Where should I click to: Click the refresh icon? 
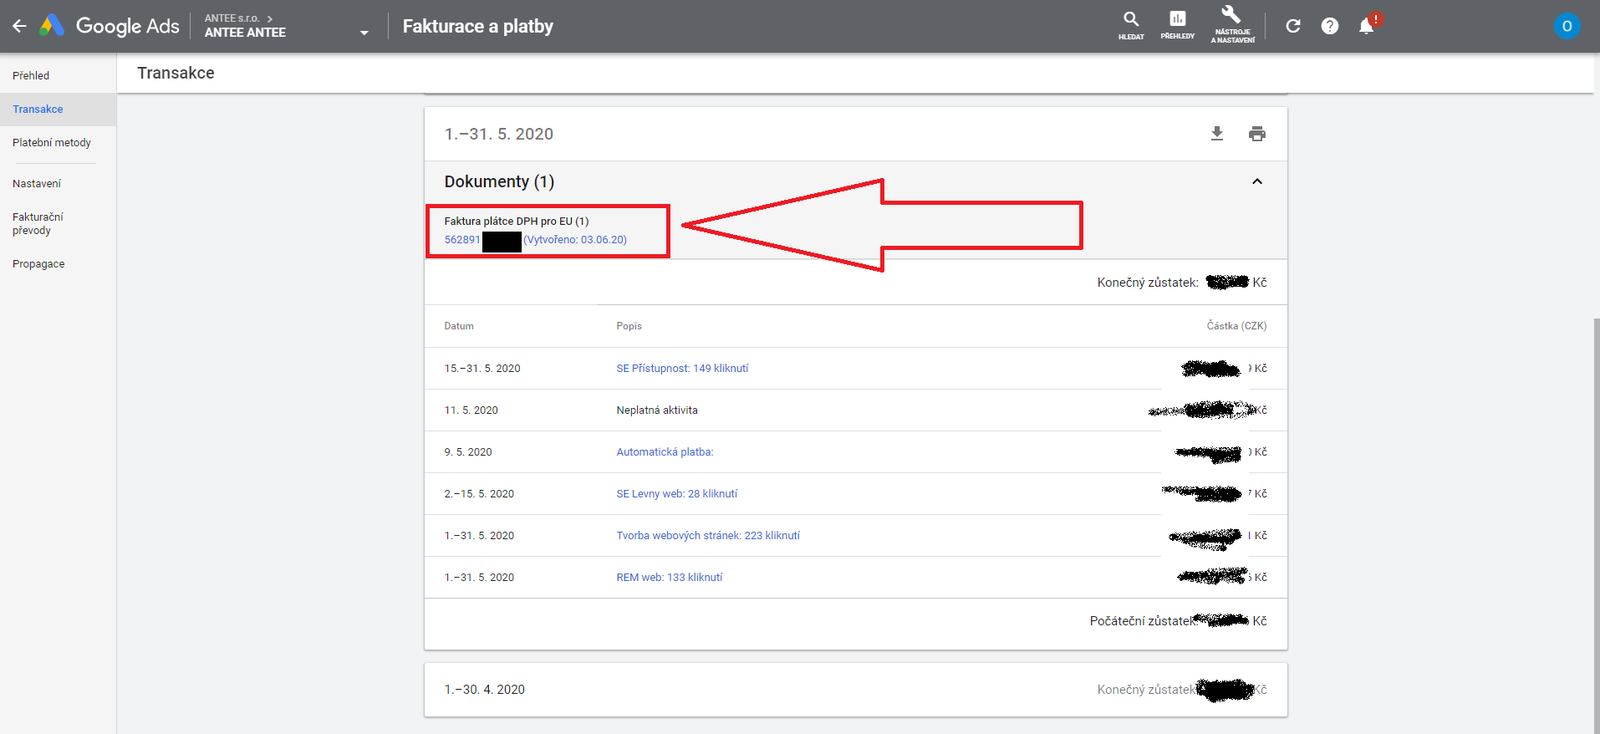point(1293,26)
